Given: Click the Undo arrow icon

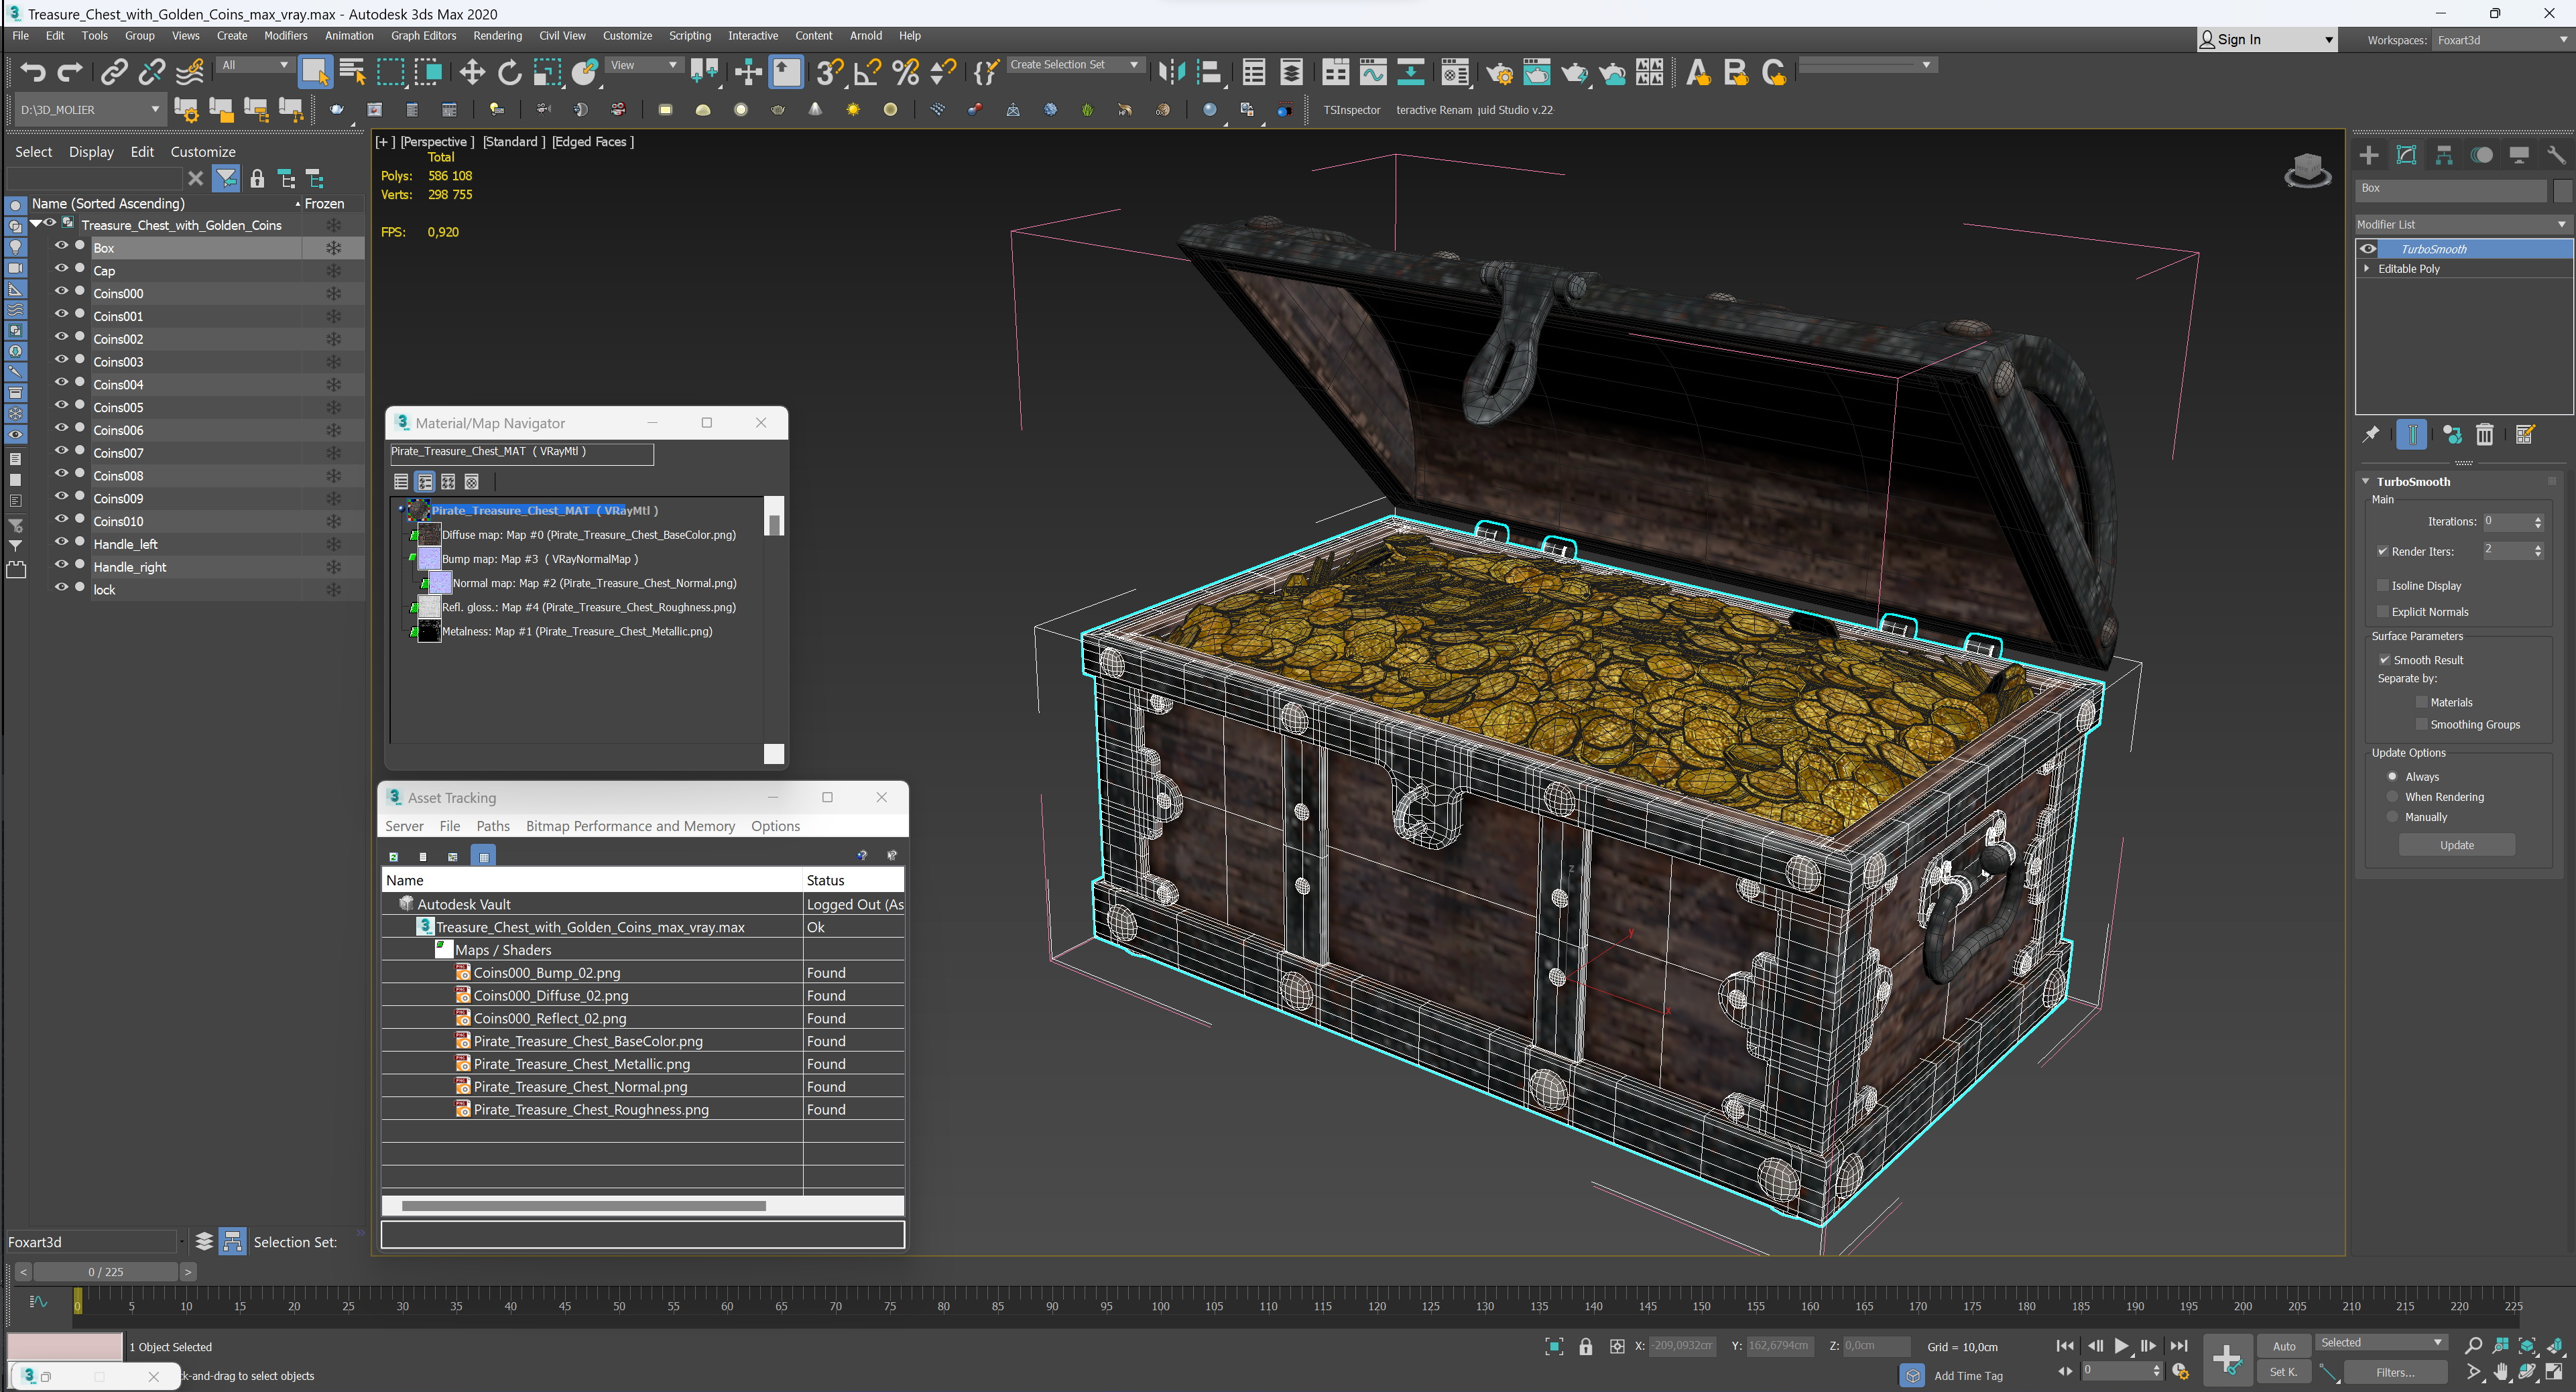Looking at the screenshot, I should coord(33,72).
